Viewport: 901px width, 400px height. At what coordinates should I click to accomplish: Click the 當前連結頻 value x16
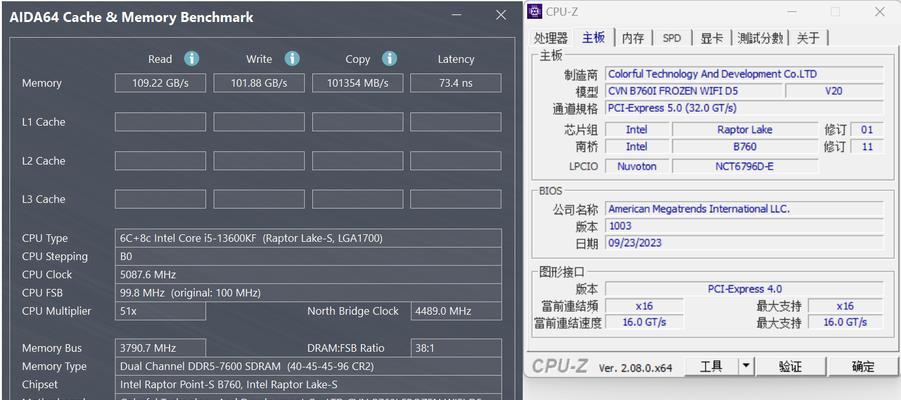point(644,306)
